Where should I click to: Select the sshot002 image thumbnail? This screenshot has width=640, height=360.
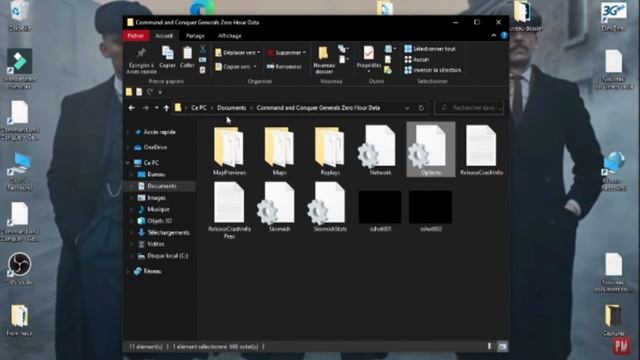point(431,210)
